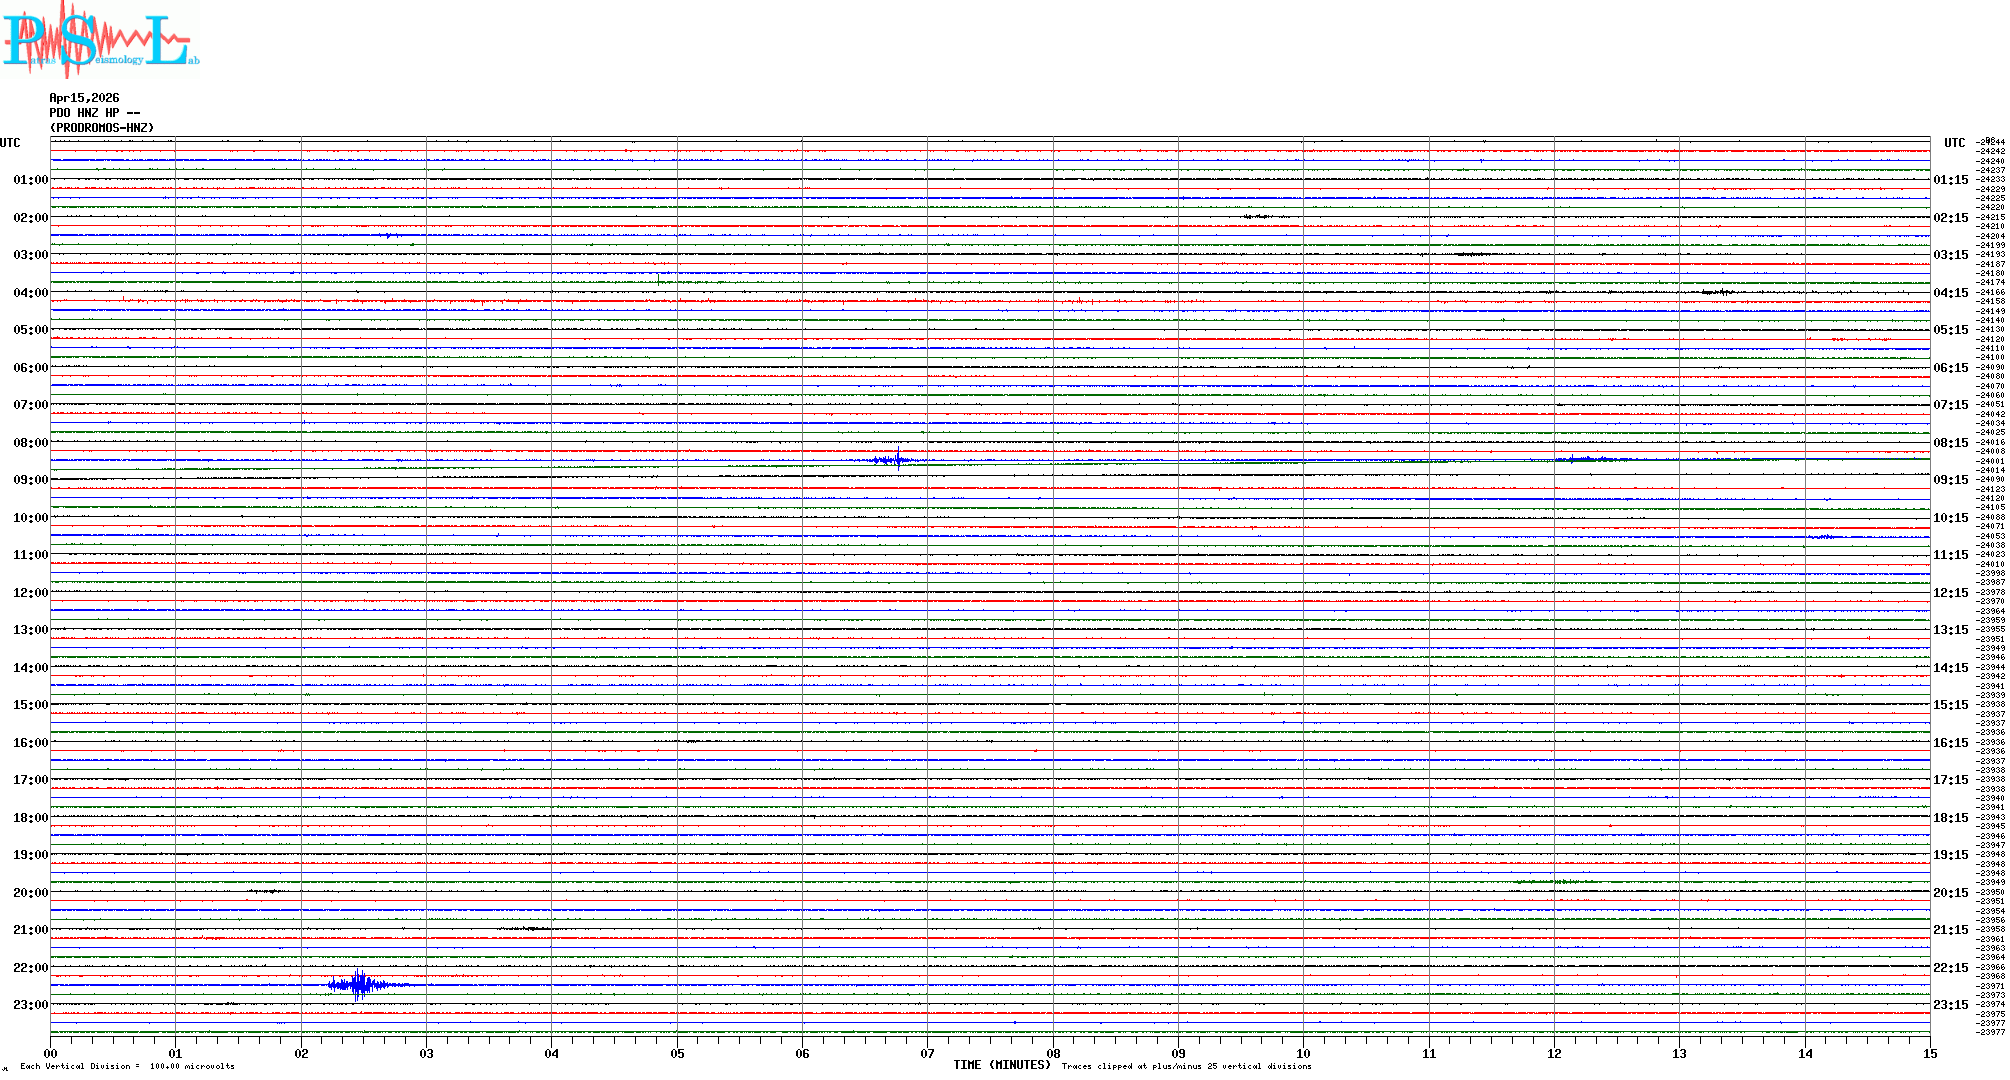
Task: Click the PSL Seismology Lab logo
Action: coord(100,38)
